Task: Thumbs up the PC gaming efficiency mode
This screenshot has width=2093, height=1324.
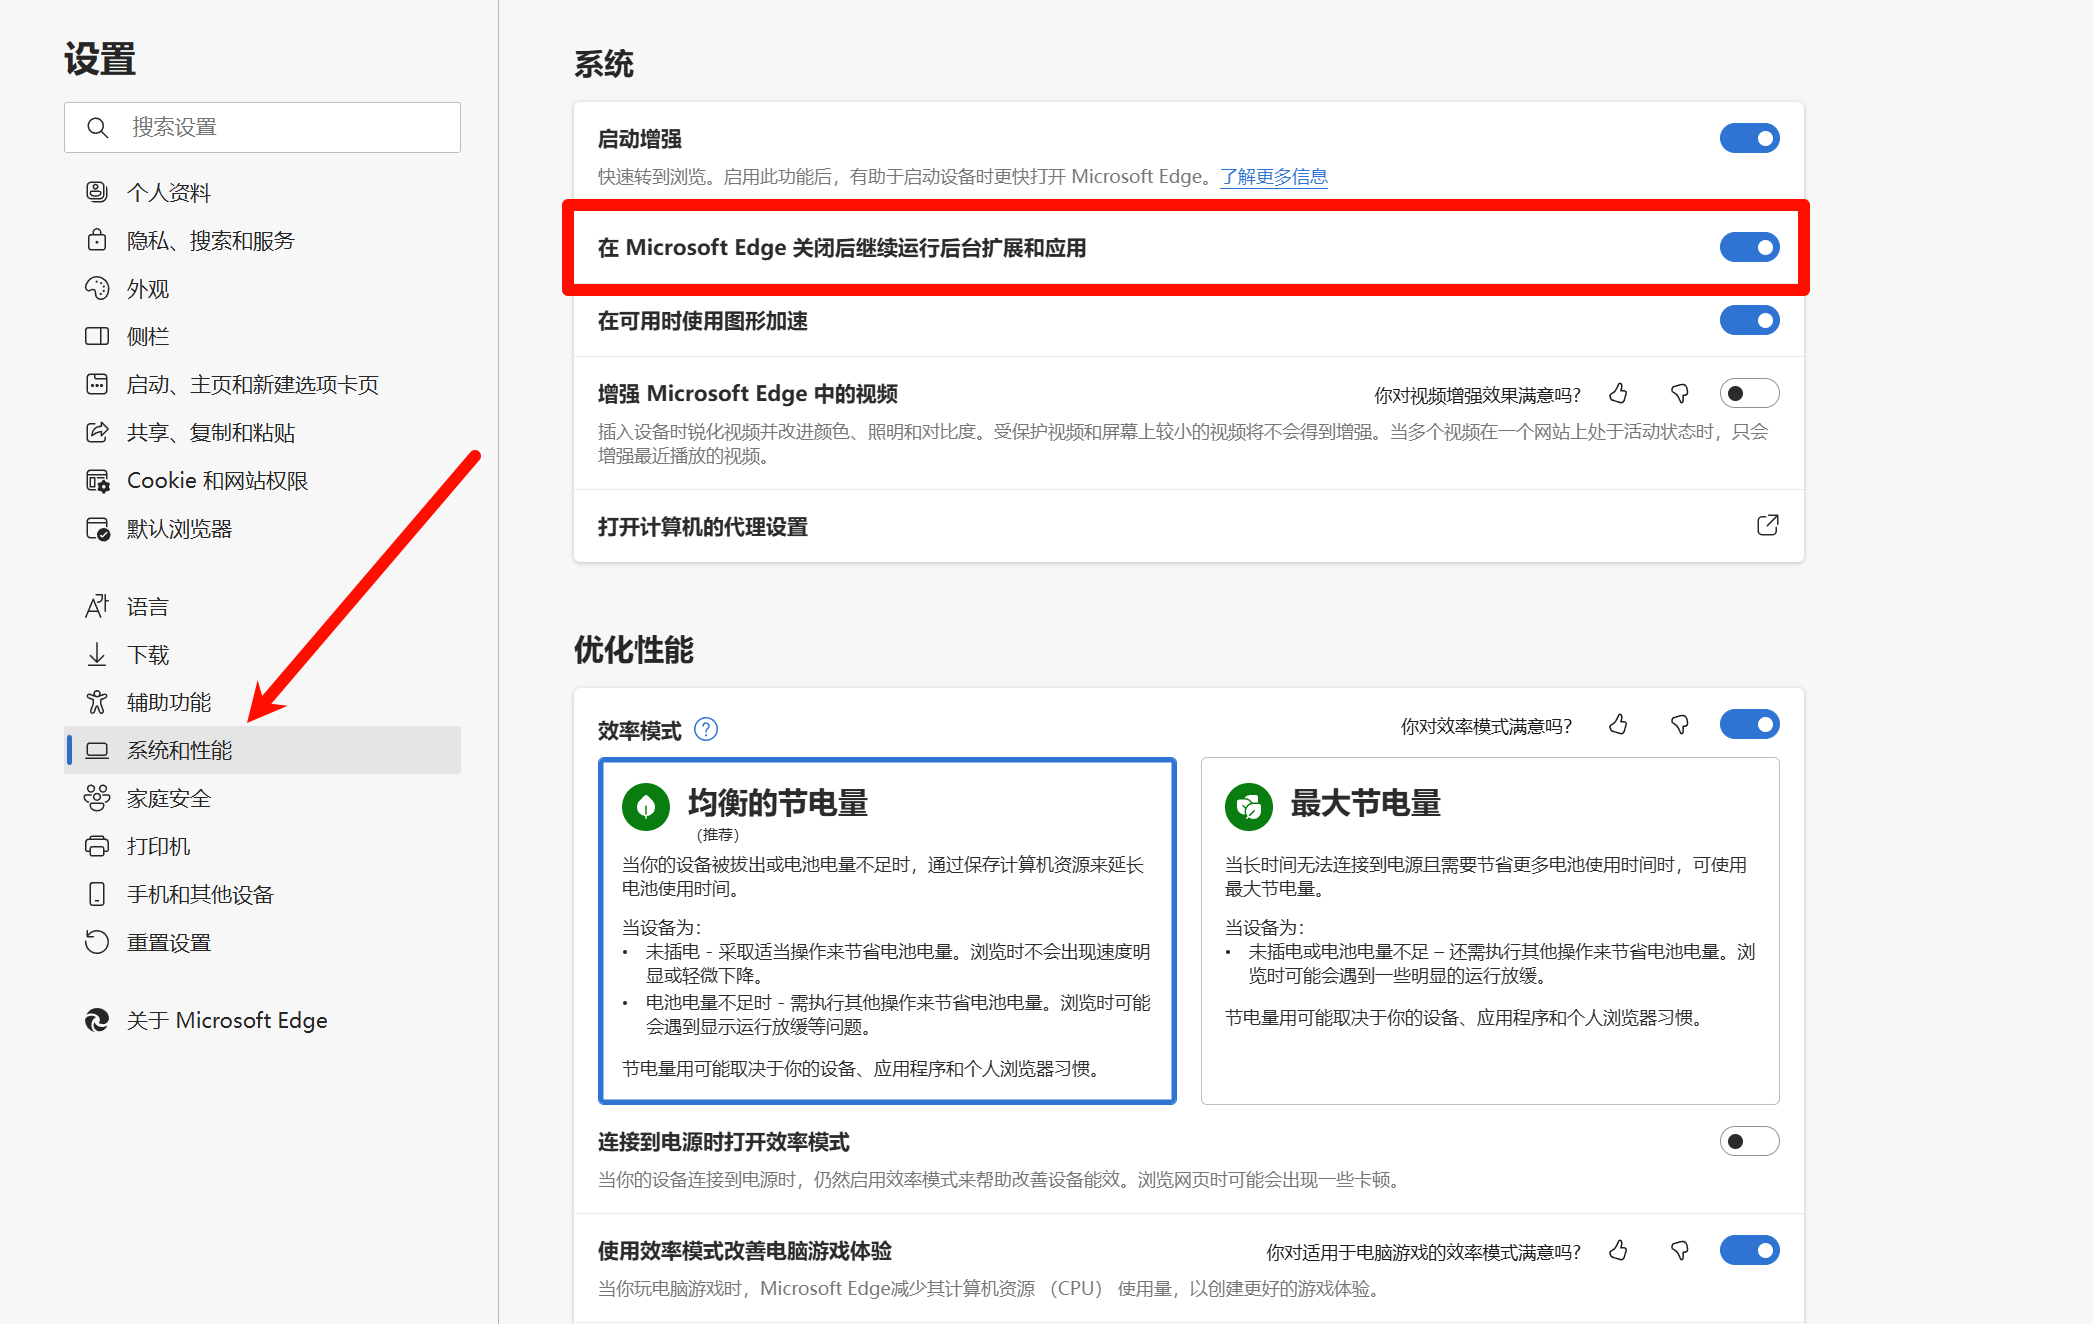Action: (x=1618, y=1251)
